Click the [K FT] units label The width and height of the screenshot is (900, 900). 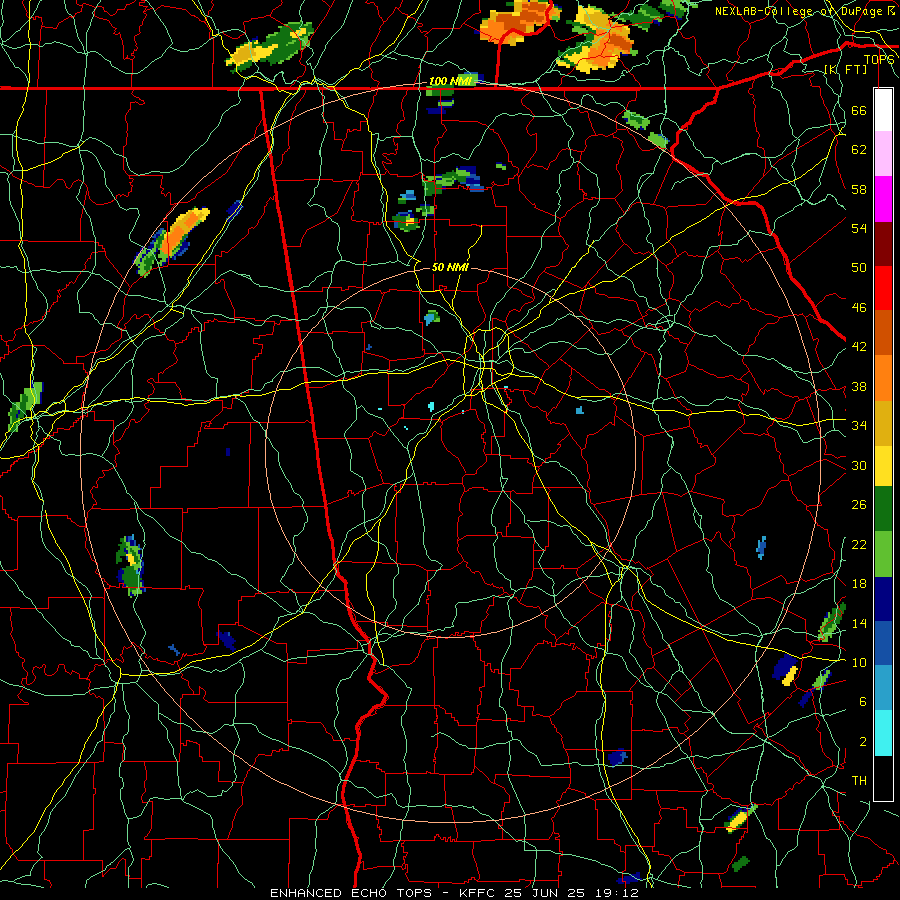(845, 69)
